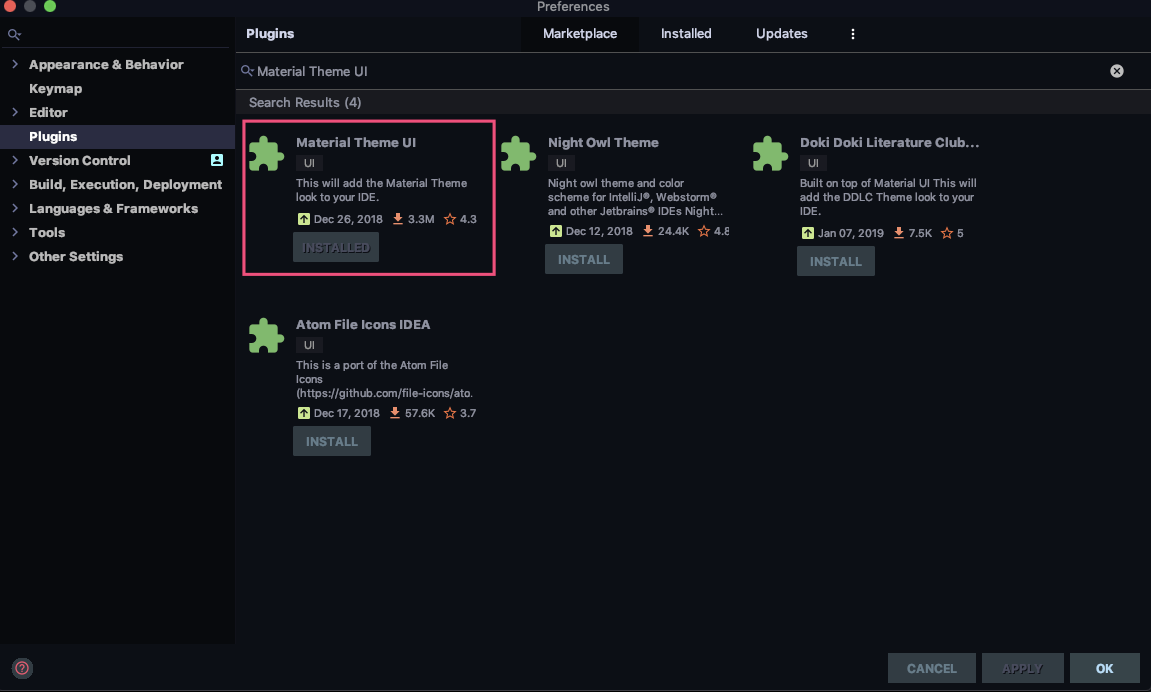Focus the settings sidebar search field
Viewport: 1151px width, 692px height.
[117, 34]
